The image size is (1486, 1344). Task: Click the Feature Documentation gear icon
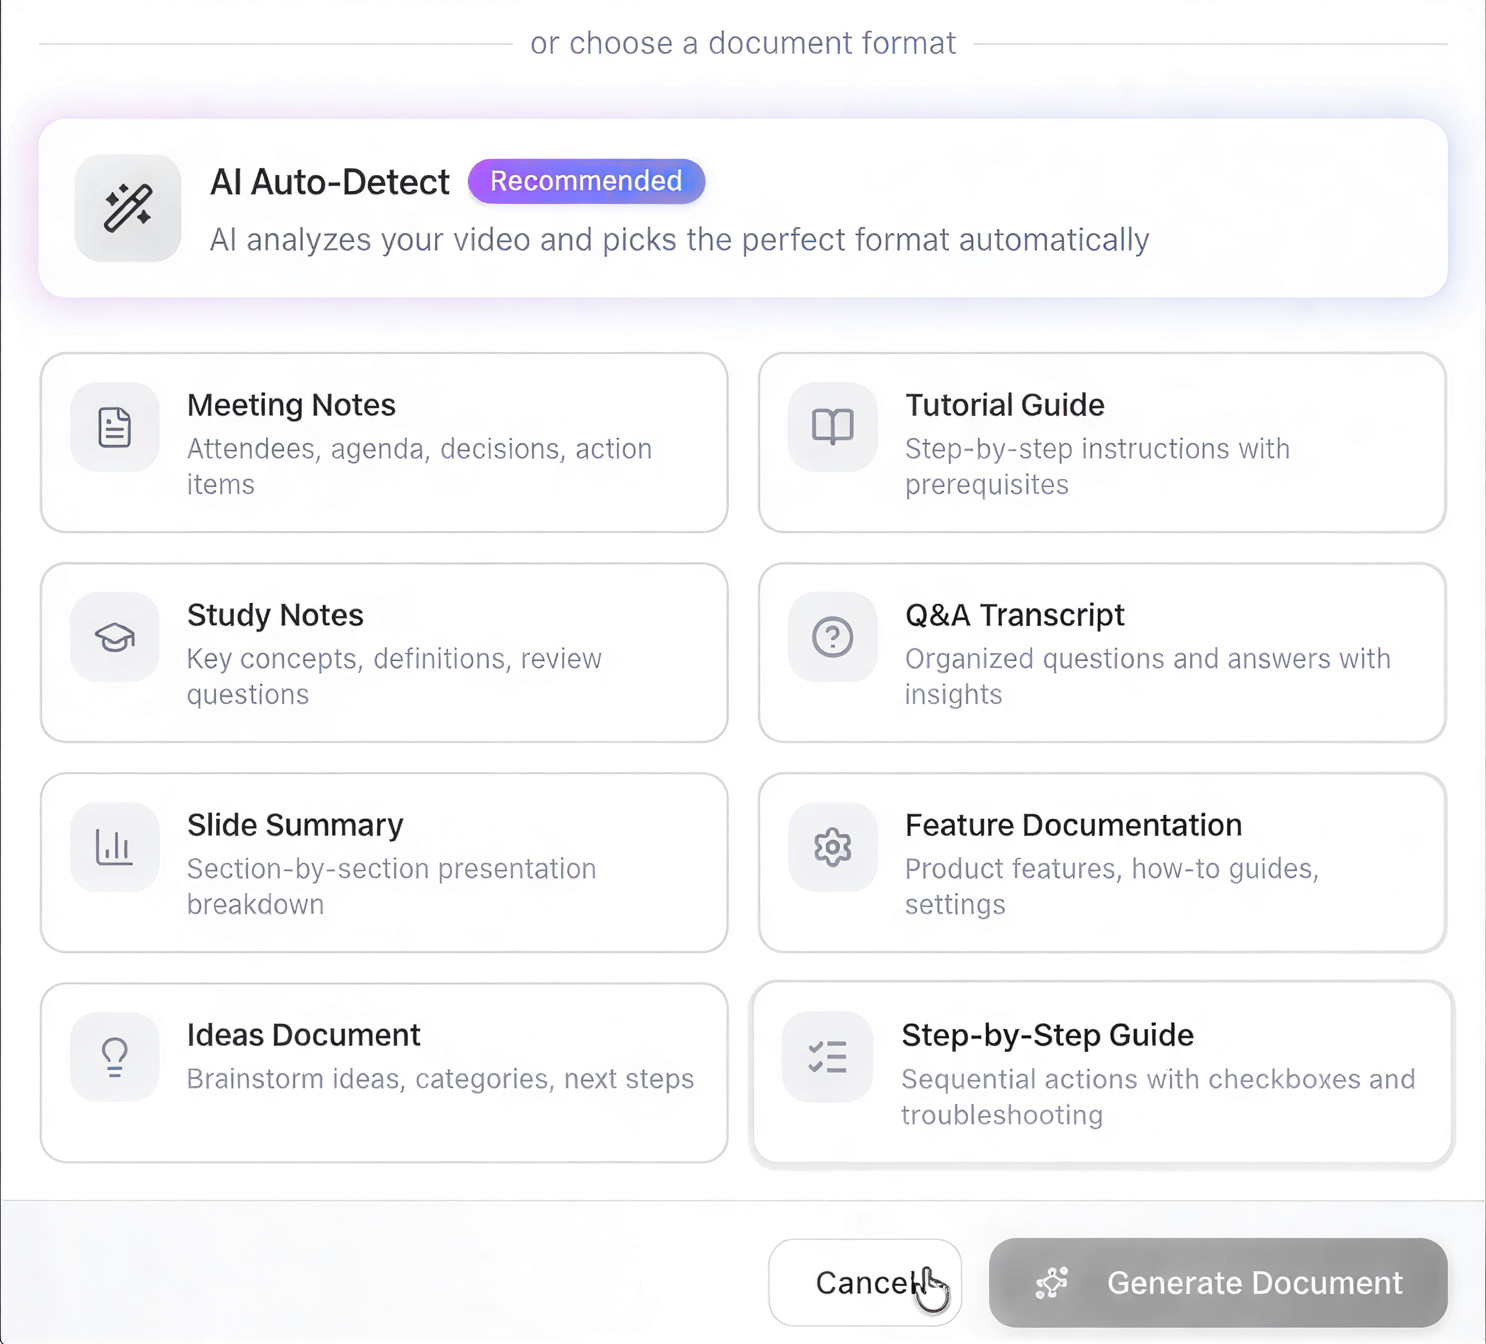832,847
